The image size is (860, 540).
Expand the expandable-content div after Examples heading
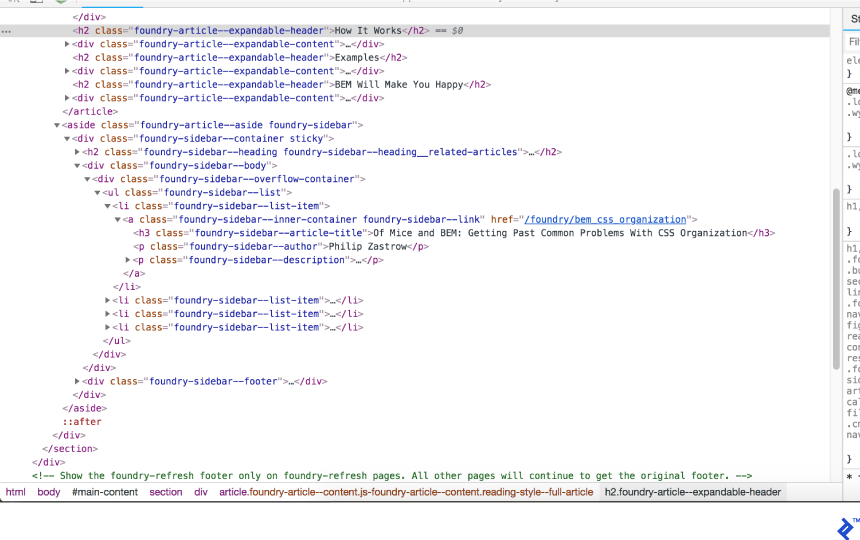[x=67, y=71]
